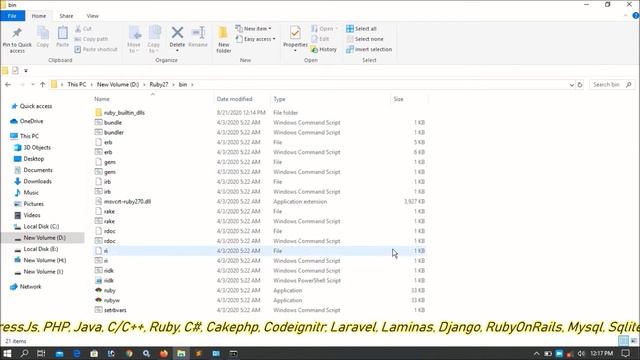This screenshot has height=360, width=640.
Task: Open address bar history dropdown arrow
Action: click(x=571, y=84)
